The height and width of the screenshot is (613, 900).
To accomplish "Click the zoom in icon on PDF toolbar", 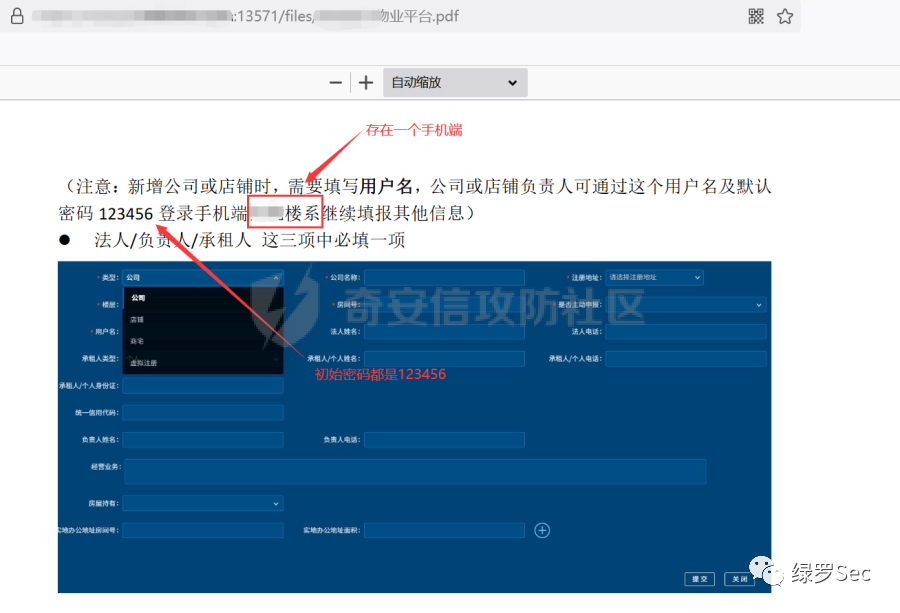I will [x=368, y=83].
